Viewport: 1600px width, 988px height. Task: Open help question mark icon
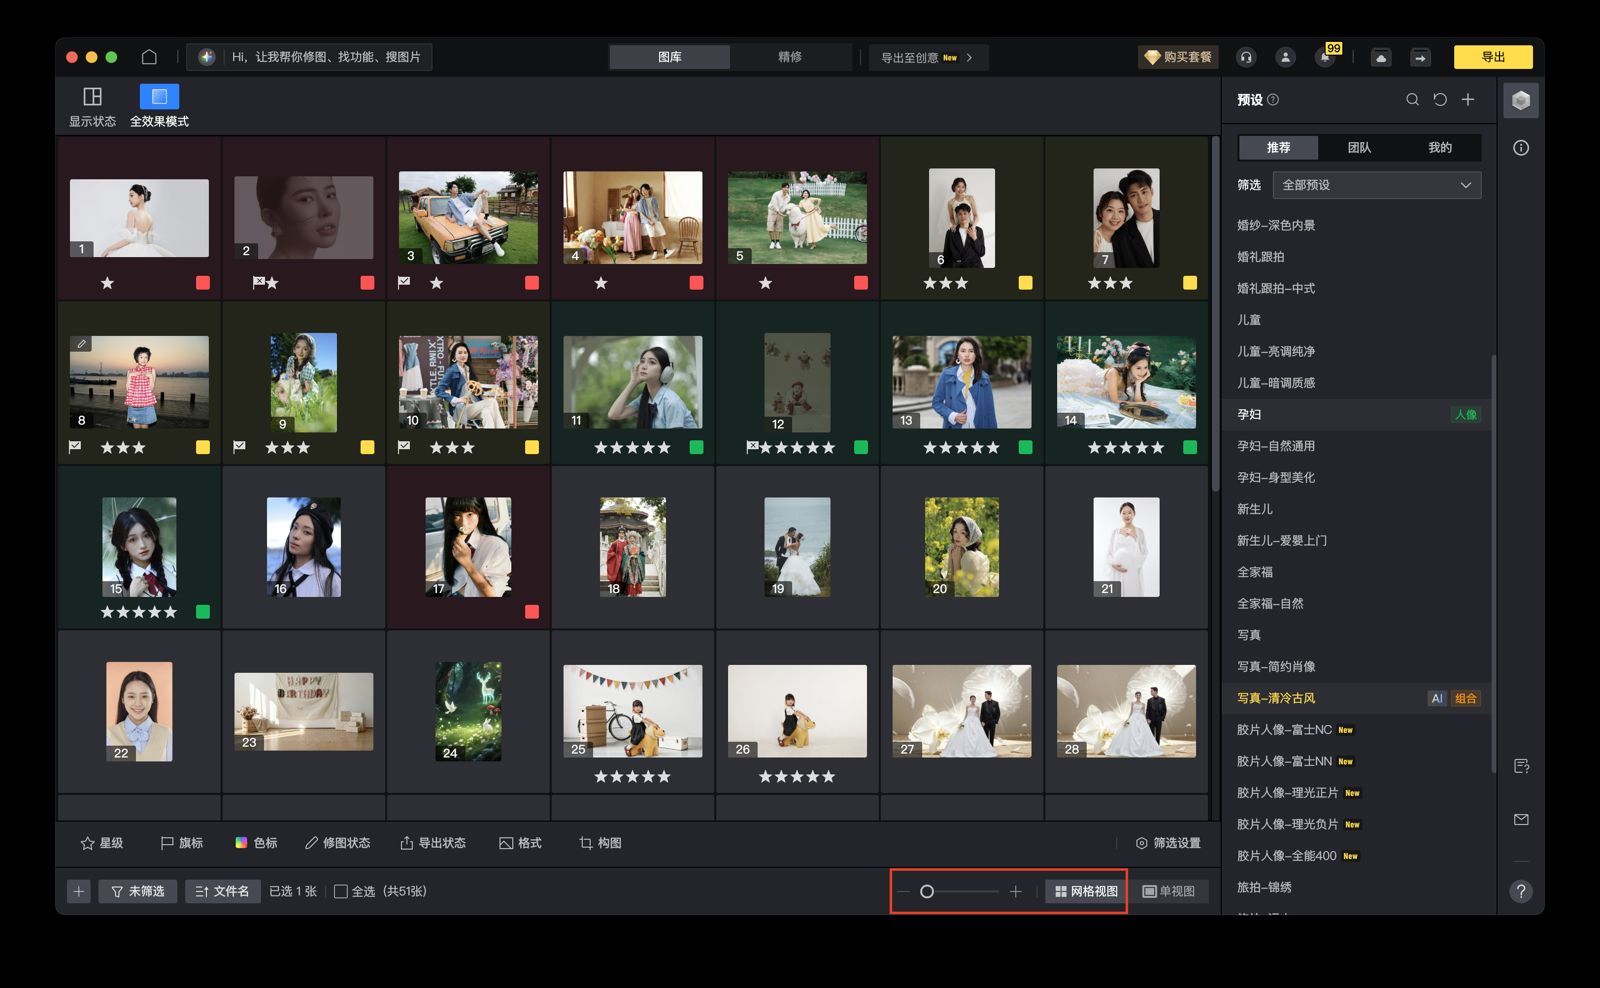1521,891
